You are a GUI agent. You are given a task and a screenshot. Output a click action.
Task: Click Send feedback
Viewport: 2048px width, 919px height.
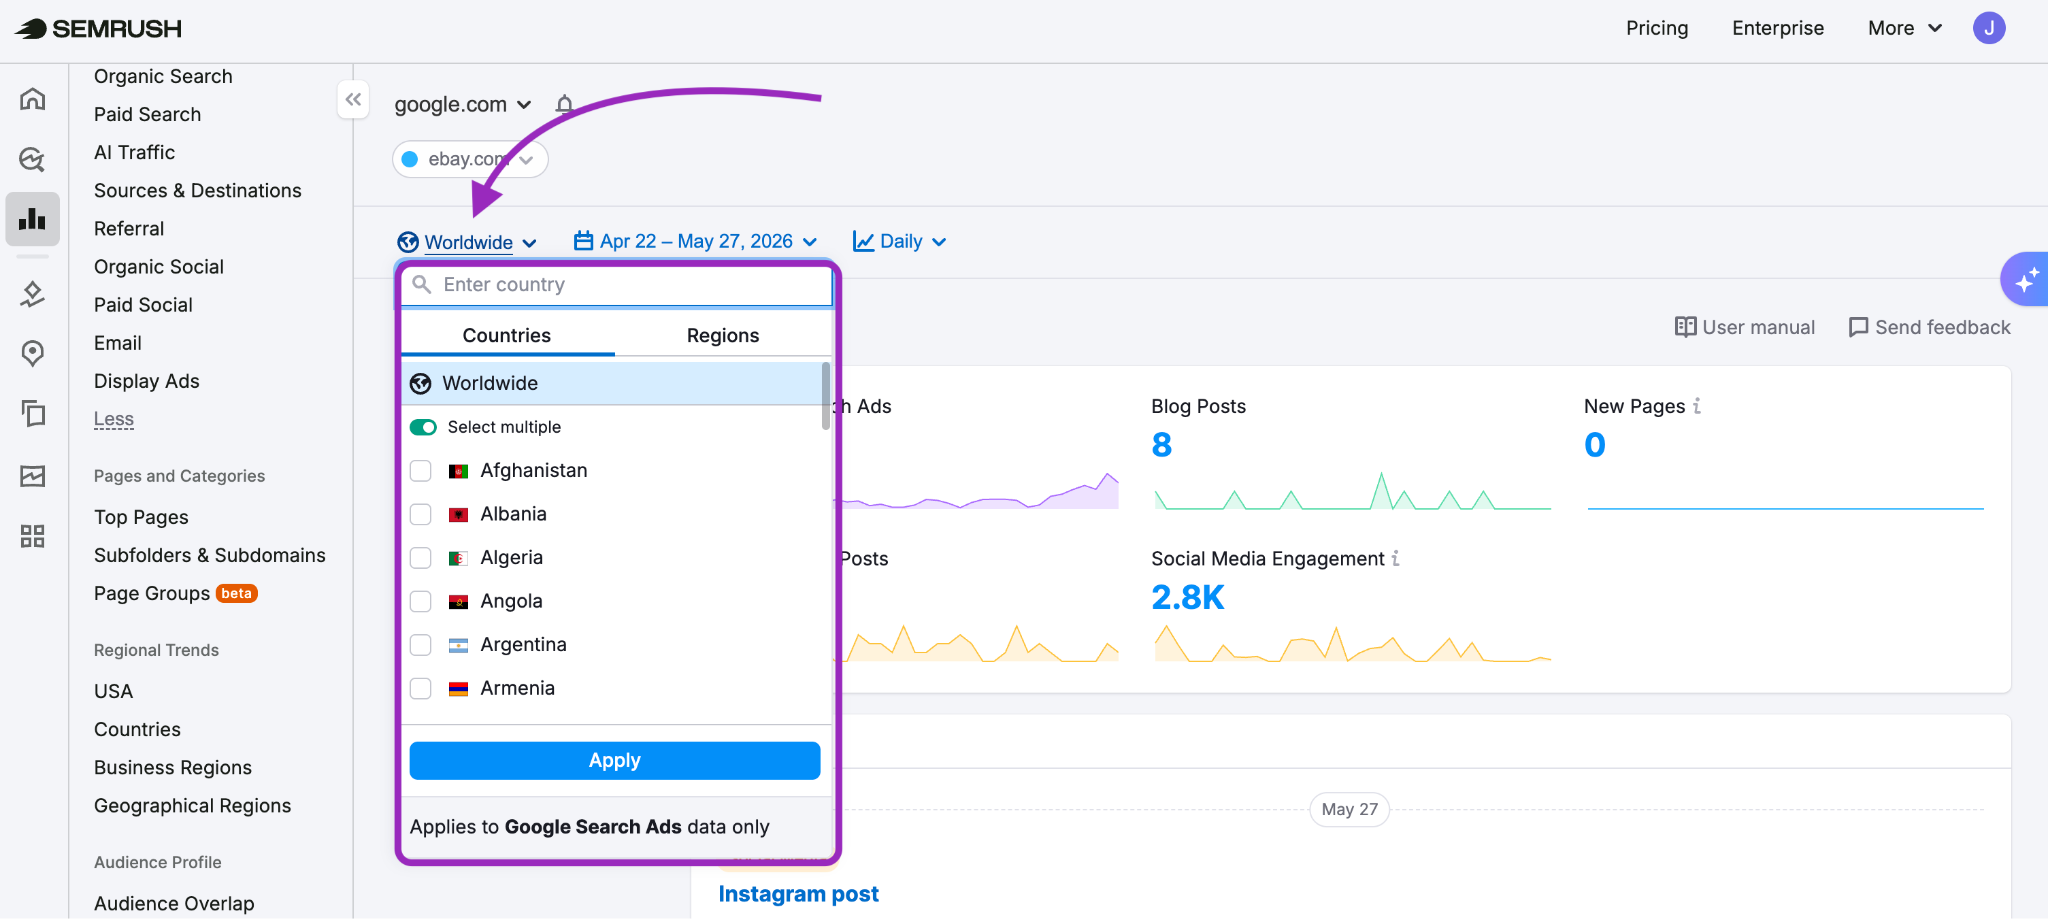(x=1930, y=327)
